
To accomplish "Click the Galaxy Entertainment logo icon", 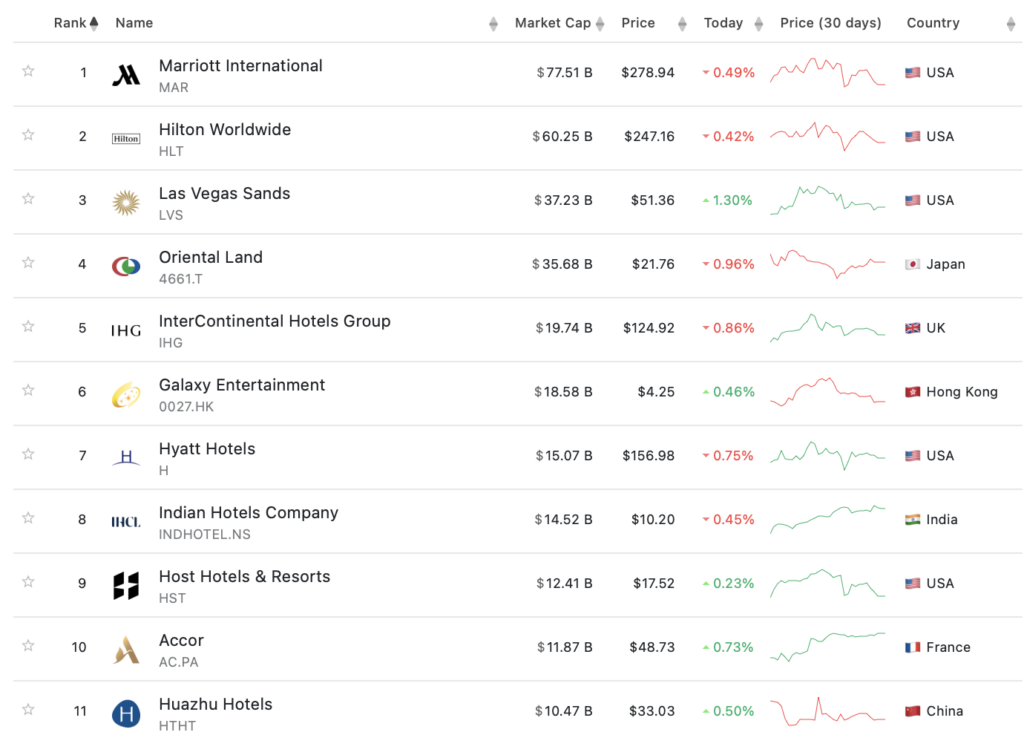I will (x=126, y=394).
